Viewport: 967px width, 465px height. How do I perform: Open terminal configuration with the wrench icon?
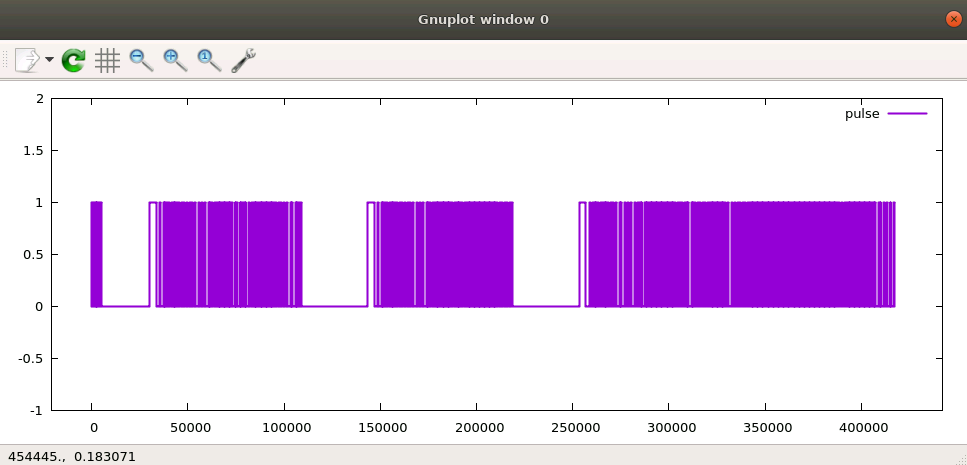(x=243, y=60)
